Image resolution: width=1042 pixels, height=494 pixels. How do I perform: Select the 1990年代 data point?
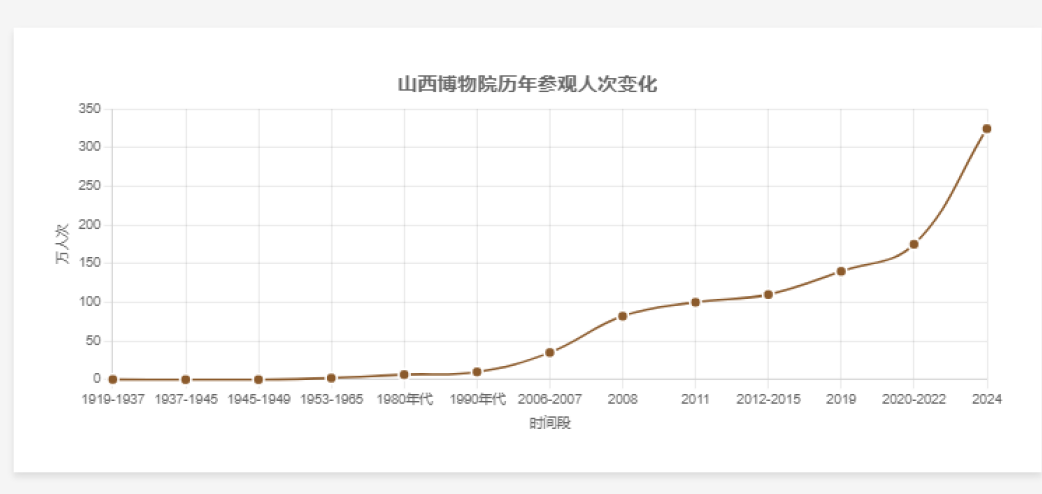click(x=477, y=372)
